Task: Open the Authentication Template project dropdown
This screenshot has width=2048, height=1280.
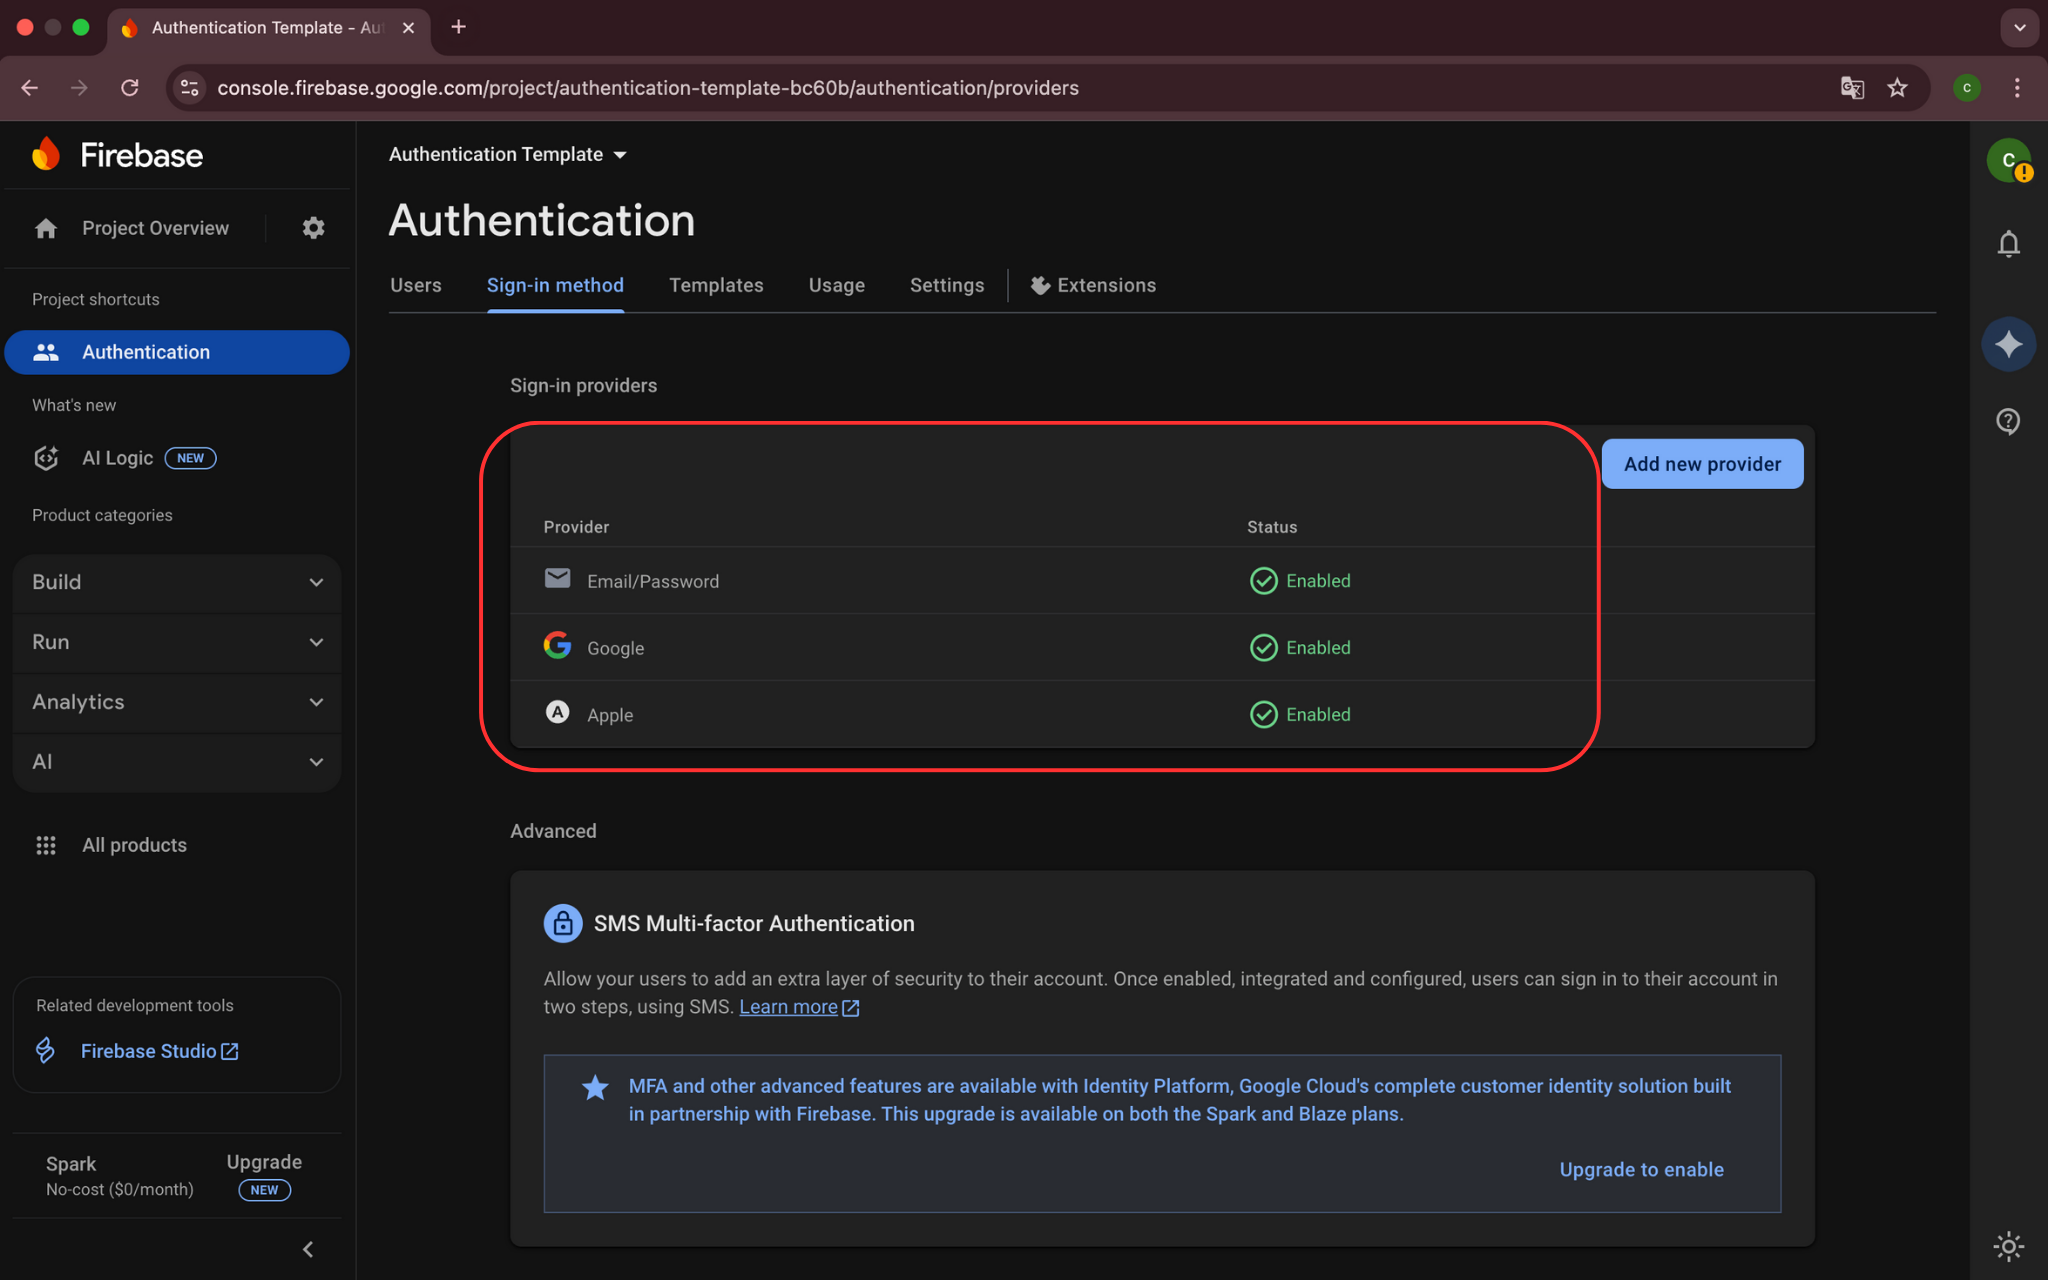Action: (x=508, y=155)
